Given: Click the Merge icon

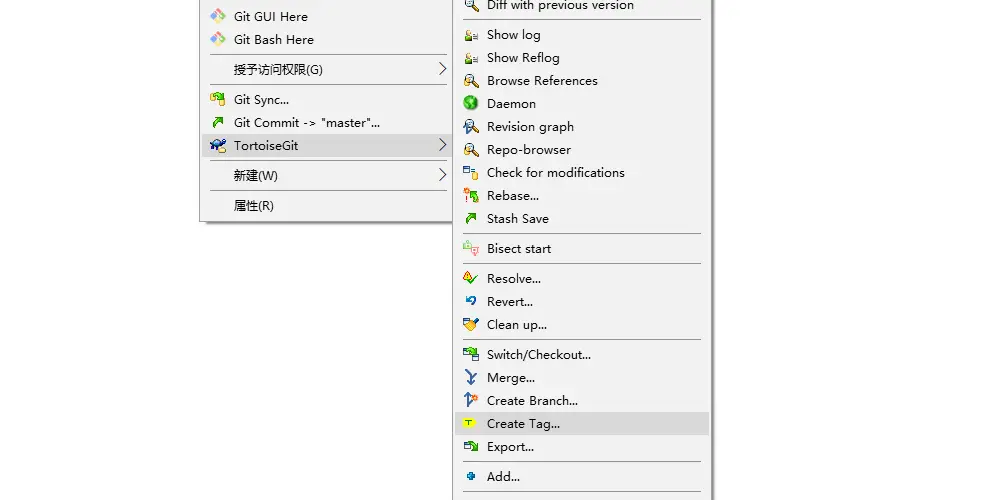Looking at the screenshot, I should 471,377.
